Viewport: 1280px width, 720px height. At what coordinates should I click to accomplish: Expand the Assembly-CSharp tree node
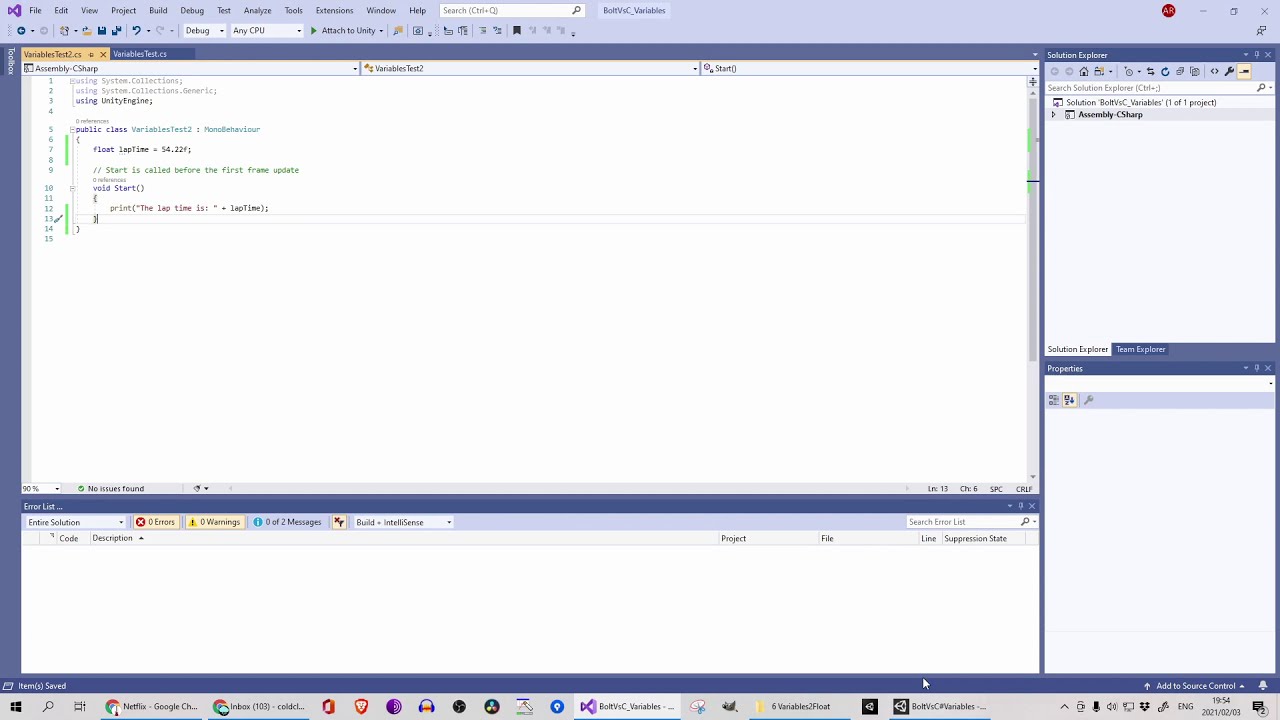coord(1053,115)
